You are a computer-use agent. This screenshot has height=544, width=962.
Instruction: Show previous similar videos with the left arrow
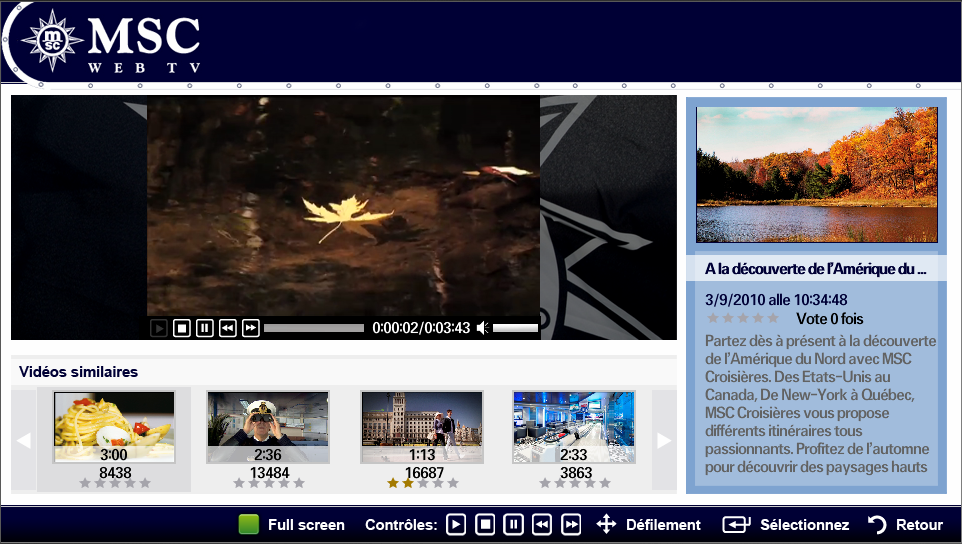point(24,440)
